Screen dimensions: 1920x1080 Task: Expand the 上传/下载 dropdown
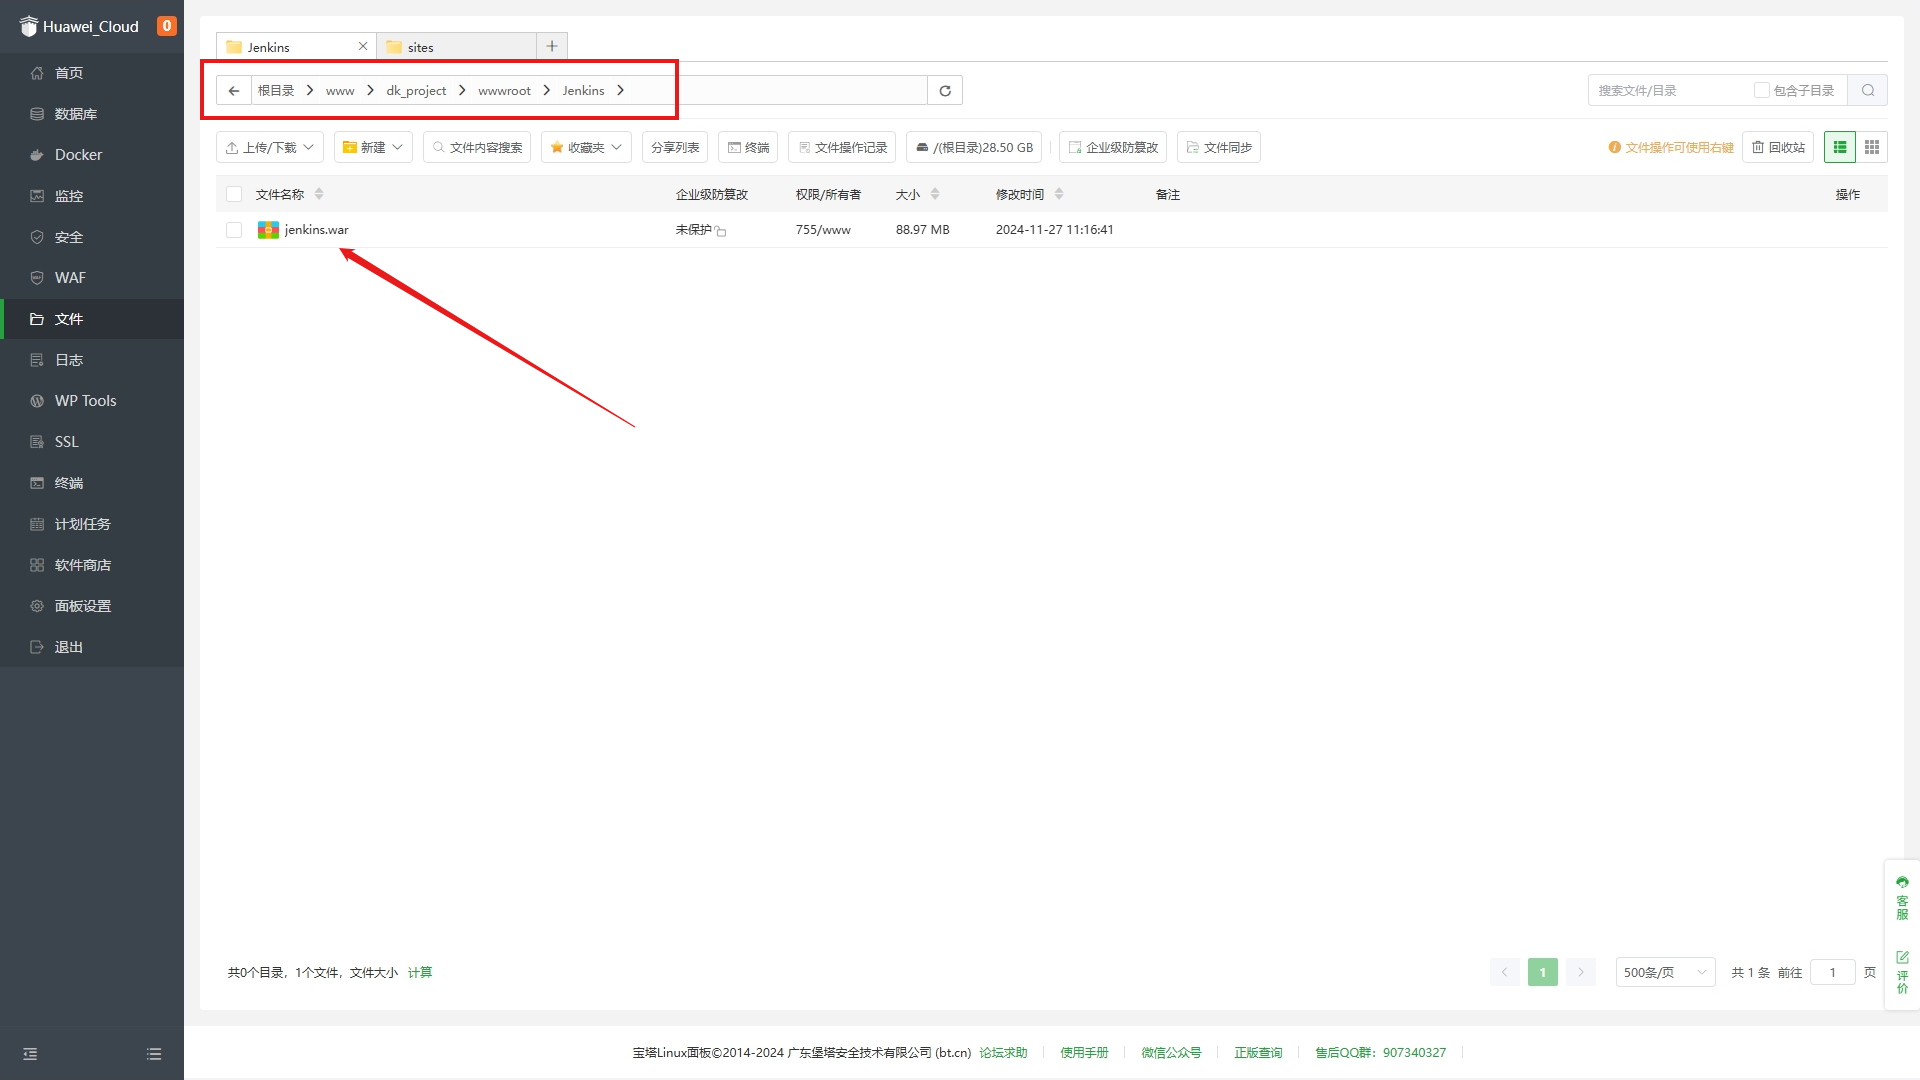(270, 147)
